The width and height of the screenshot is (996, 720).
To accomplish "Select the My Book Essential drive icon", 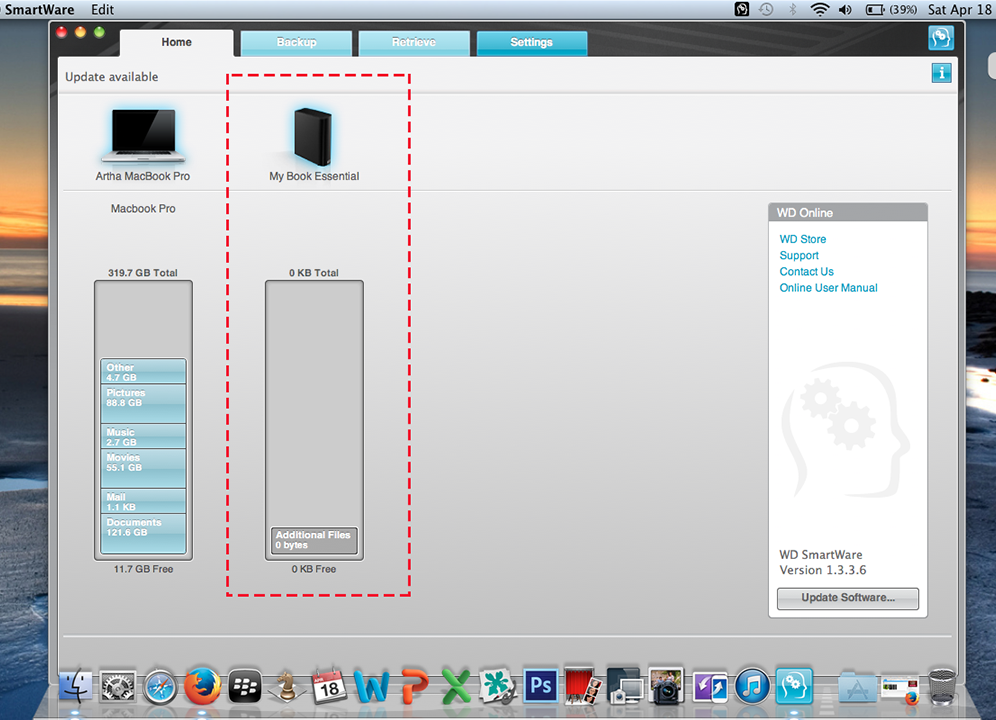I will pyautogui.click(x=313, y=137).
